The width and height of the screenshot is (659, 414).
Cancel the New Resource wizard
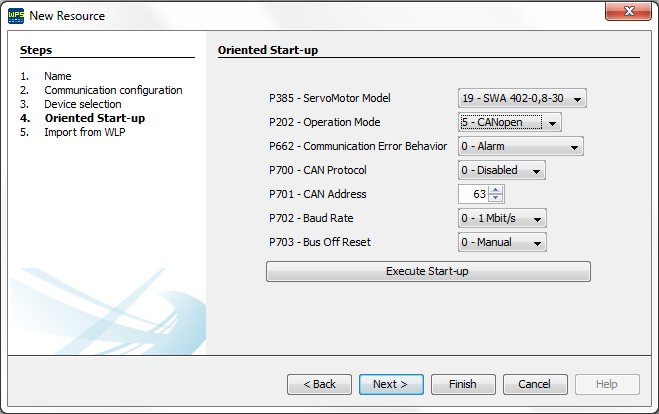534,384
